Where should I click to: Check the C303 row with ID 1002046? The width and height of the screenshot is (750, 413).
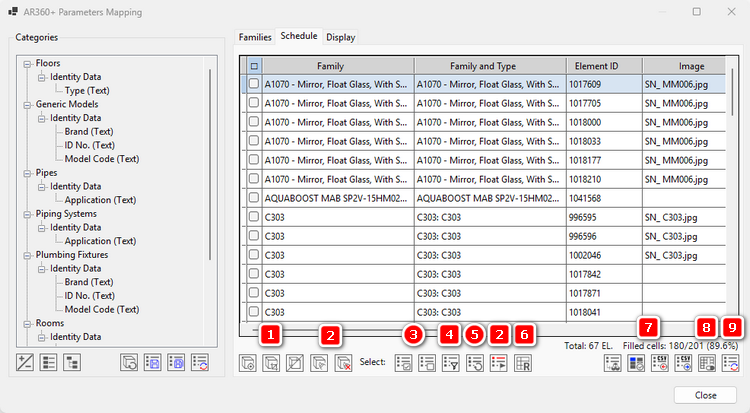click(x=254, y=255)
